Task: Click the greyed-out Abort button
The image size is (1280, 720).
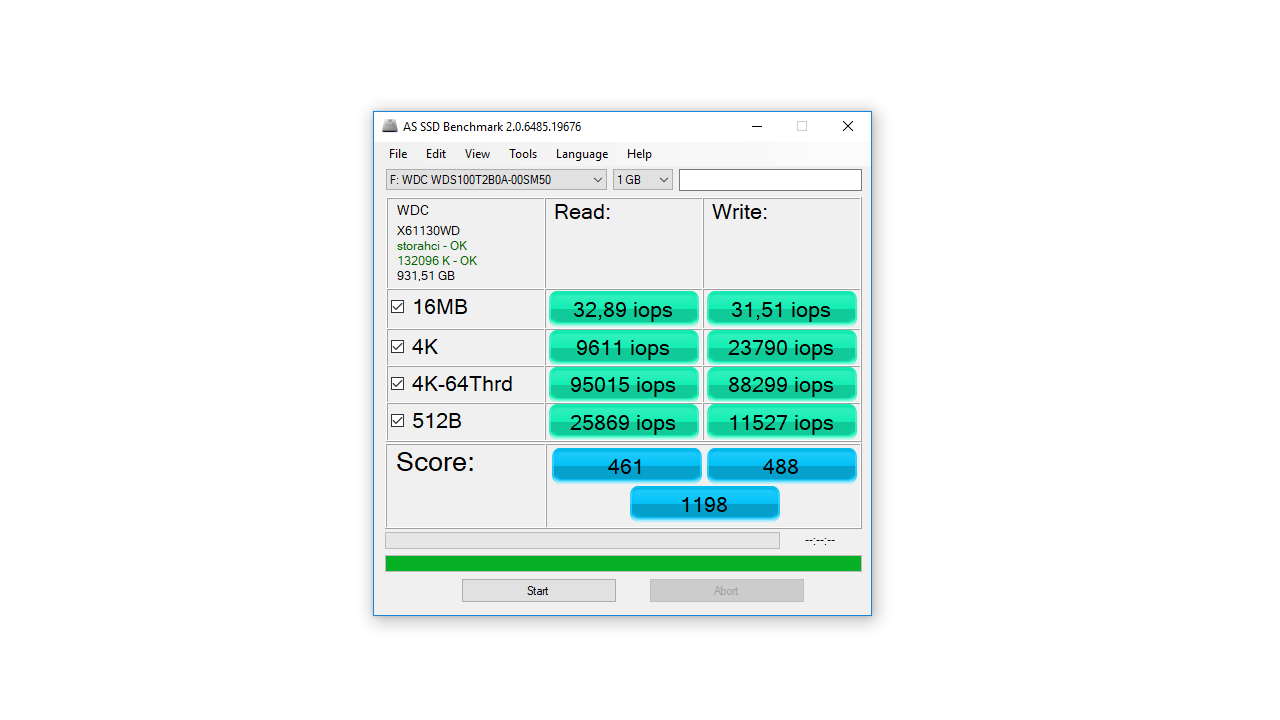Action: point(727,591)
